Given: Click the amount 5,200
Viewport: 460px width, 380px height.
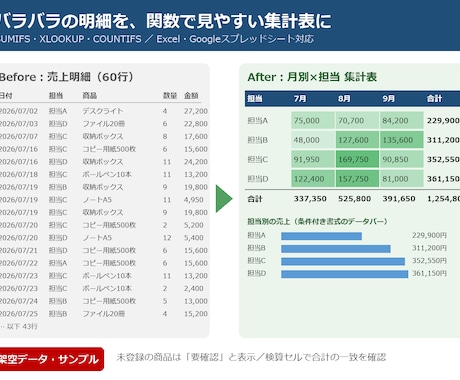Looking at the screenshot, I should coord(194,225).
